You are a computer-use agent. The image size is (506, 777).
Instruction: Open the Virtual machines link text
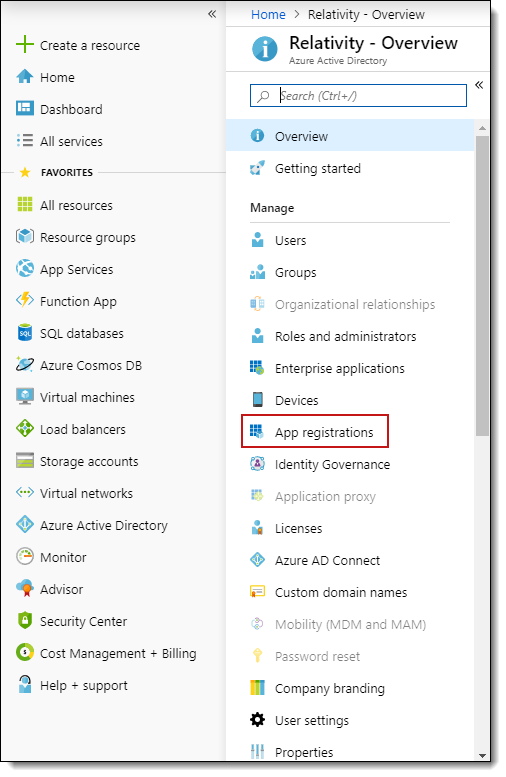pyautogui.click(x=87, y=397)
